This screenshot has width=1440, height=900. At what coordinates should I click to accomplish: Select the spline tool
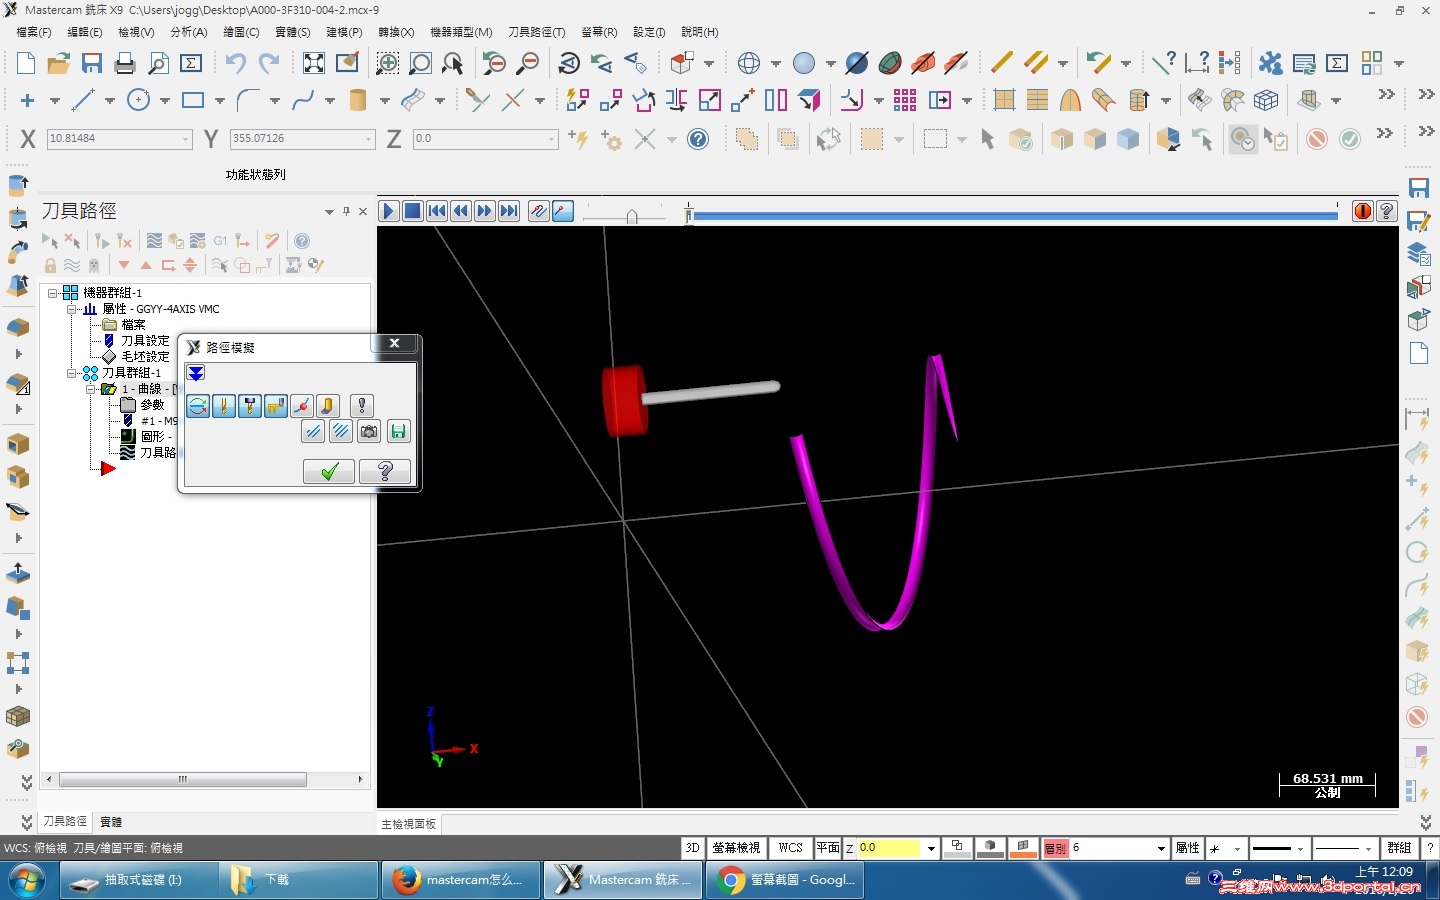303,100
